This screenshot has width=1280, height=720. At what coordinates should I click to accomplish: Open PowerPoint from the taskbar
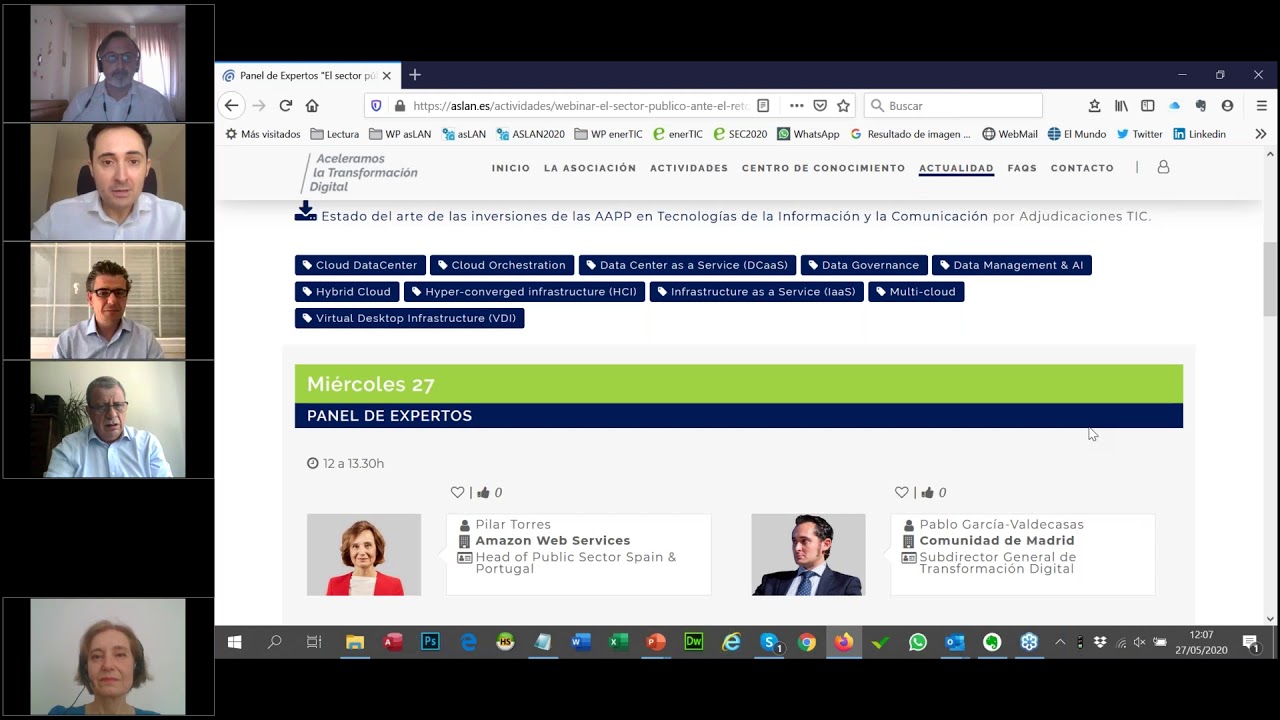pos(656,642)
